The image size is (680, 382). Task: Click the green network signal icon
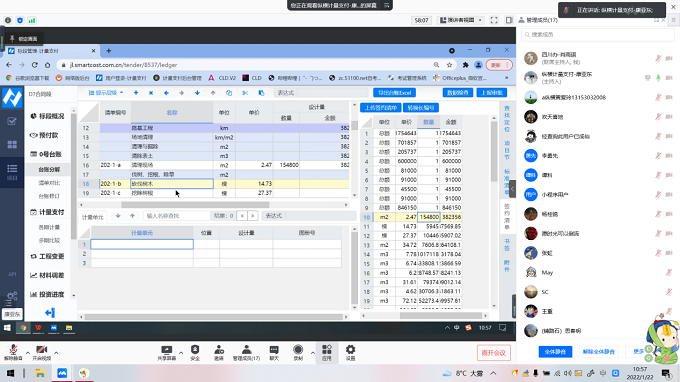point(32,20)
